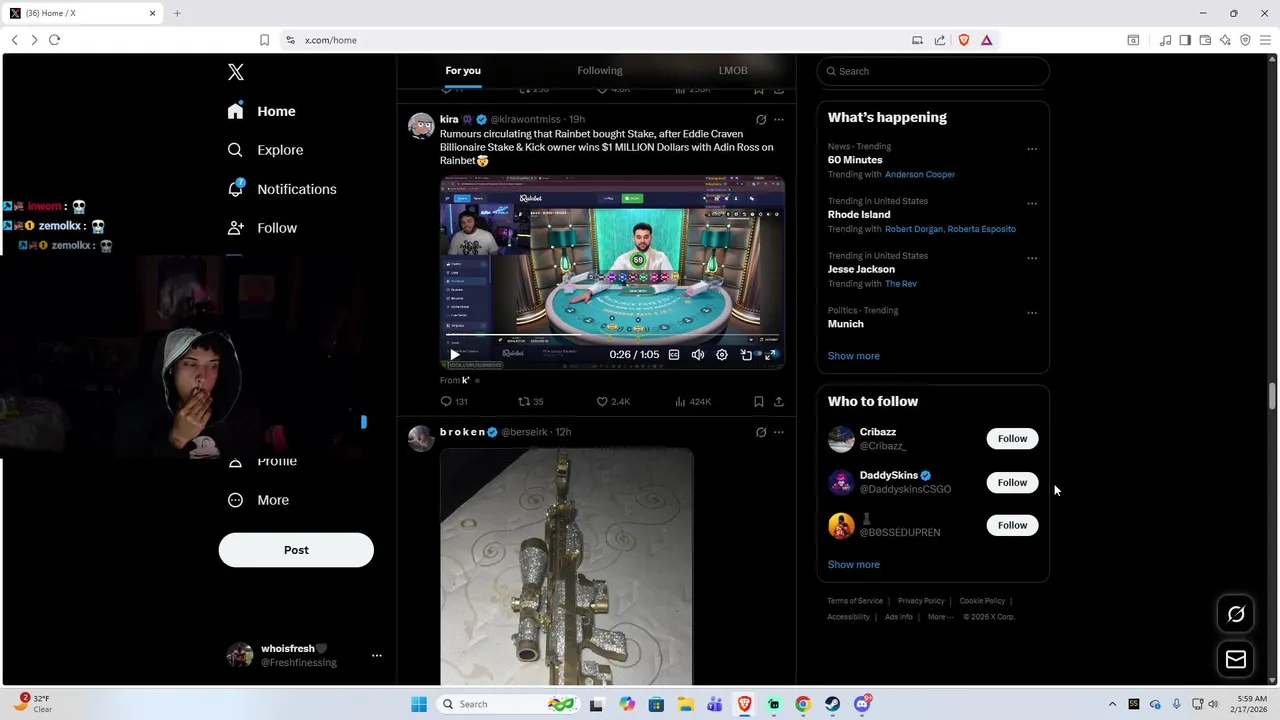Open the browser hamburger menu
This screenshot has height=720, width=1280.
click(x=1265, y=40)
